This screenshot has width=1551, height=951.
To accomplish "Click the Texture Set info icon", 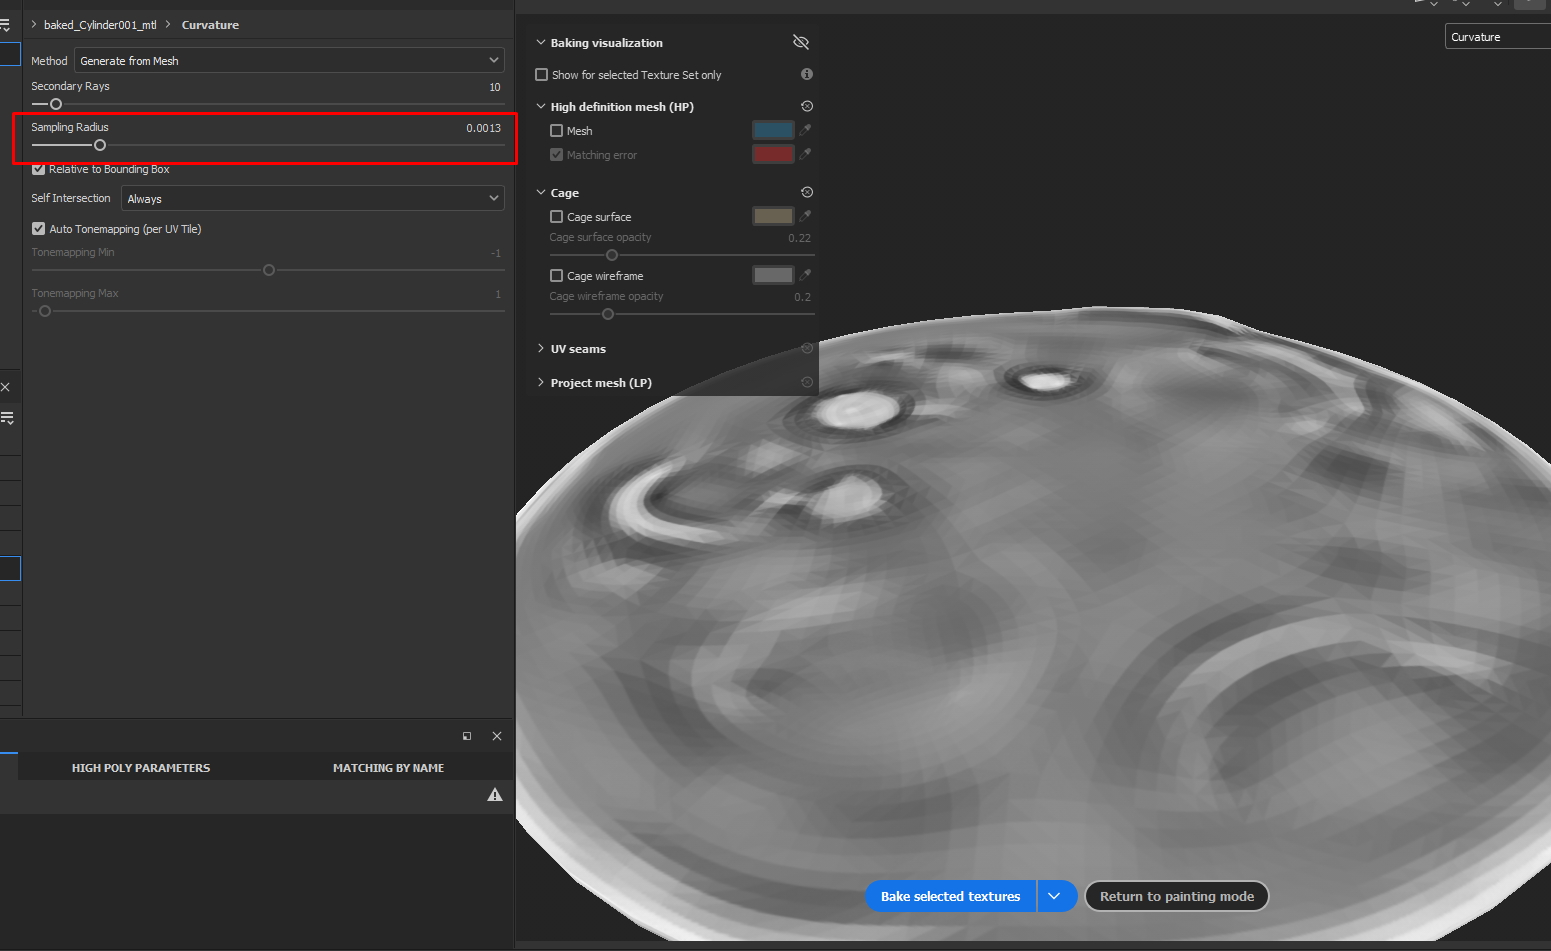I will click(x=806, y=74).
